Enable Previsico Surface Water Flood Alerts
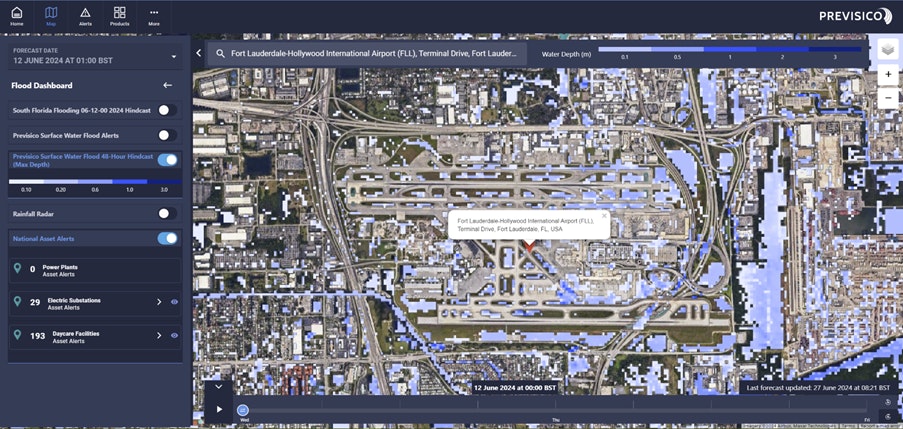Viewport: 903px width, 429px height. 167,135
